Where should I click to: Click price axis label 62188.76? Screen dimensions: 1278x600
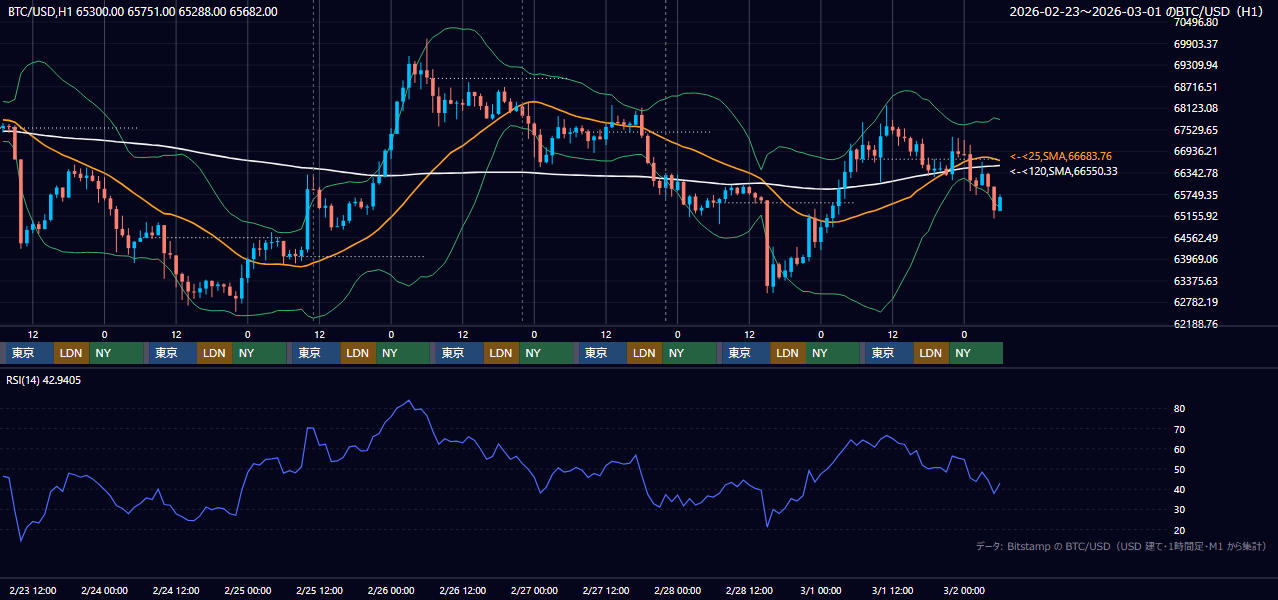[1195, 324]
